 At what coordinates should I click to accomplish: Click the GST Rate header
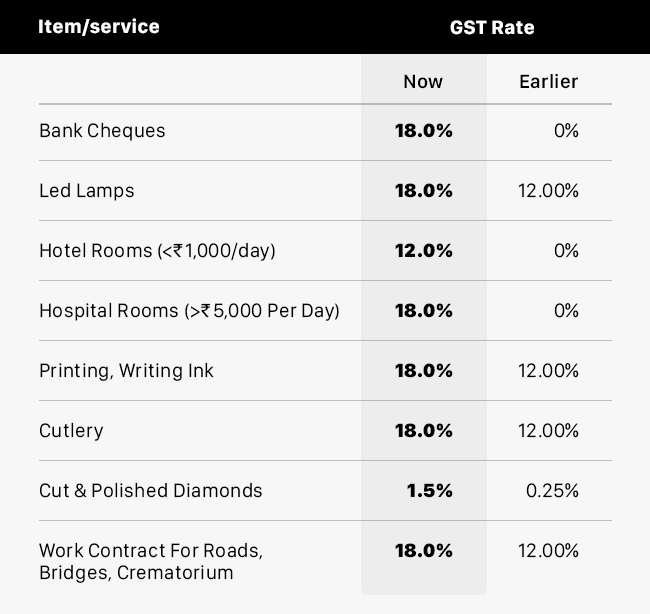(492, 27)
